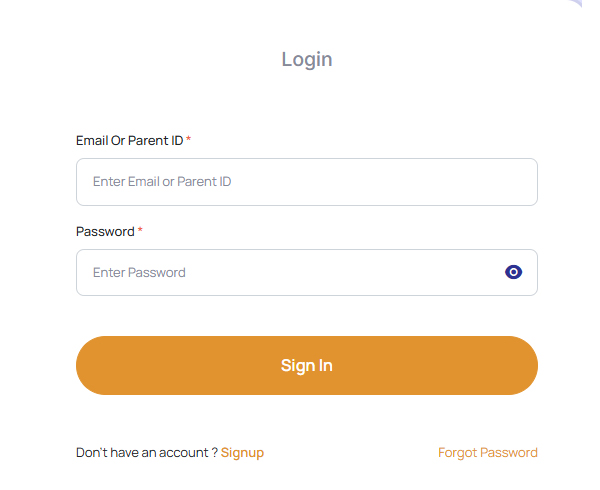Open the Forgot Password link
The width and height of the screenshot is (600, 490).
pyautogui.click(x=487, y=452)
